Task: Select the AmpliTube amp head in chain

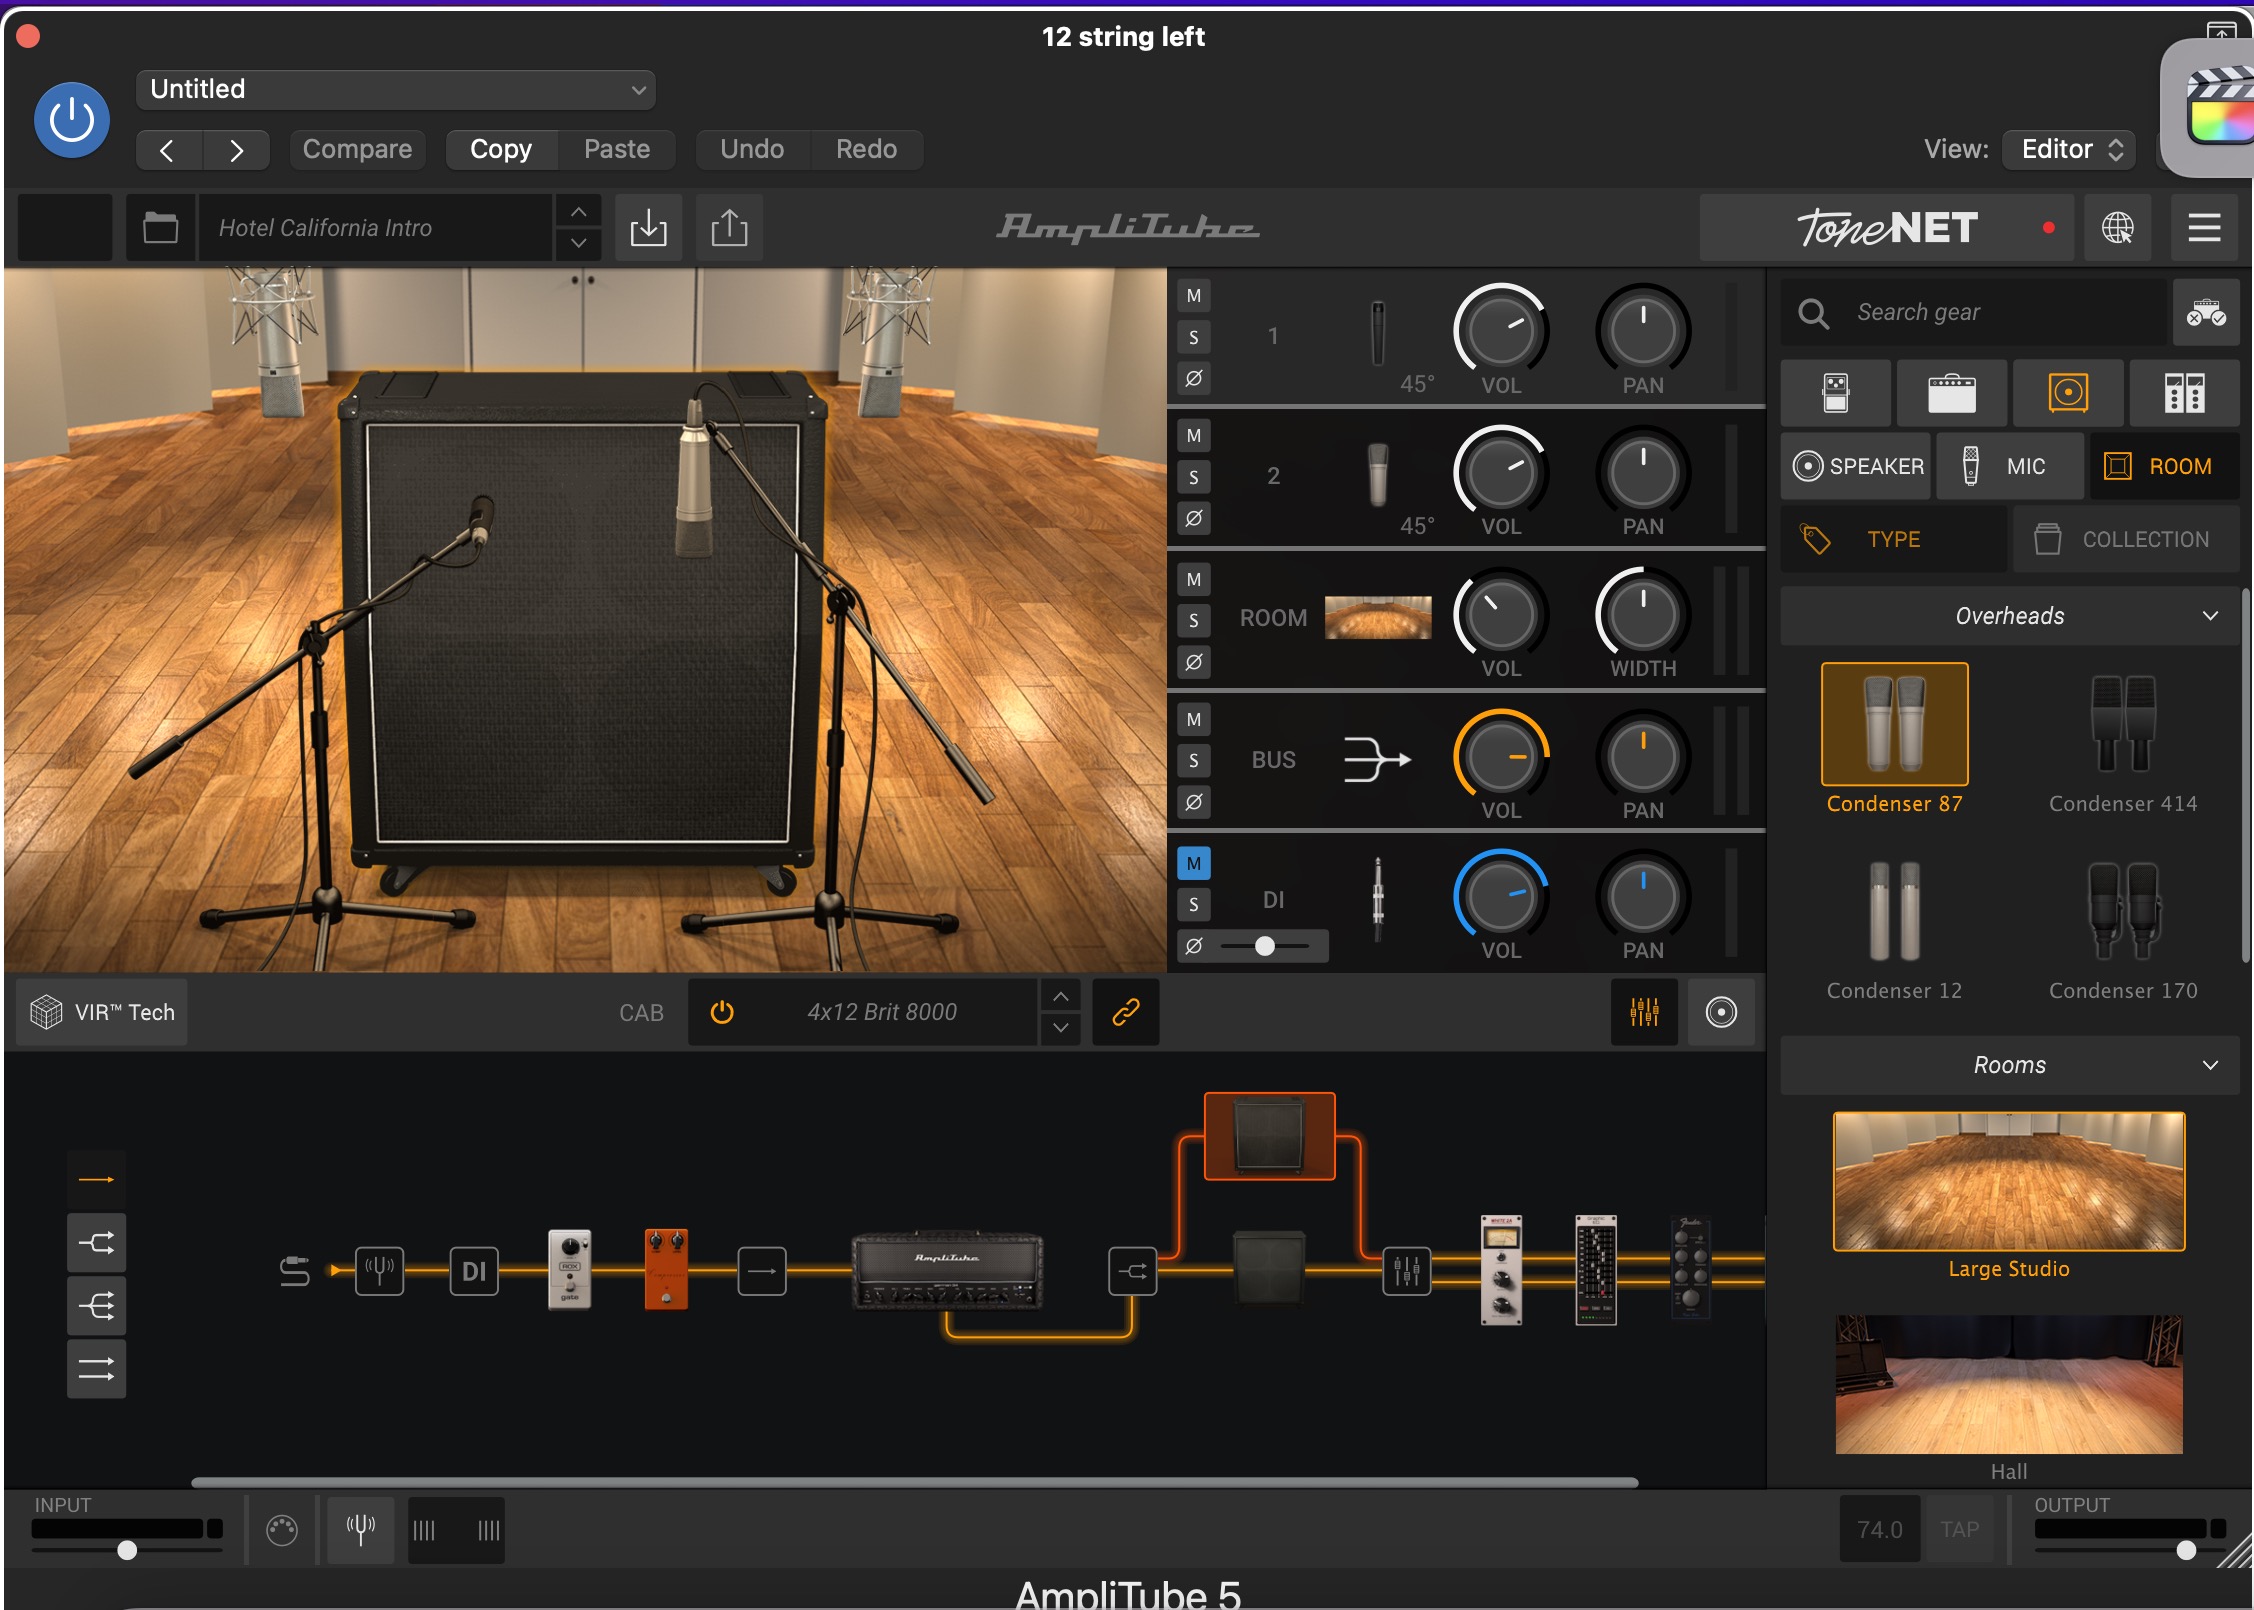Action: point(947,1270)
